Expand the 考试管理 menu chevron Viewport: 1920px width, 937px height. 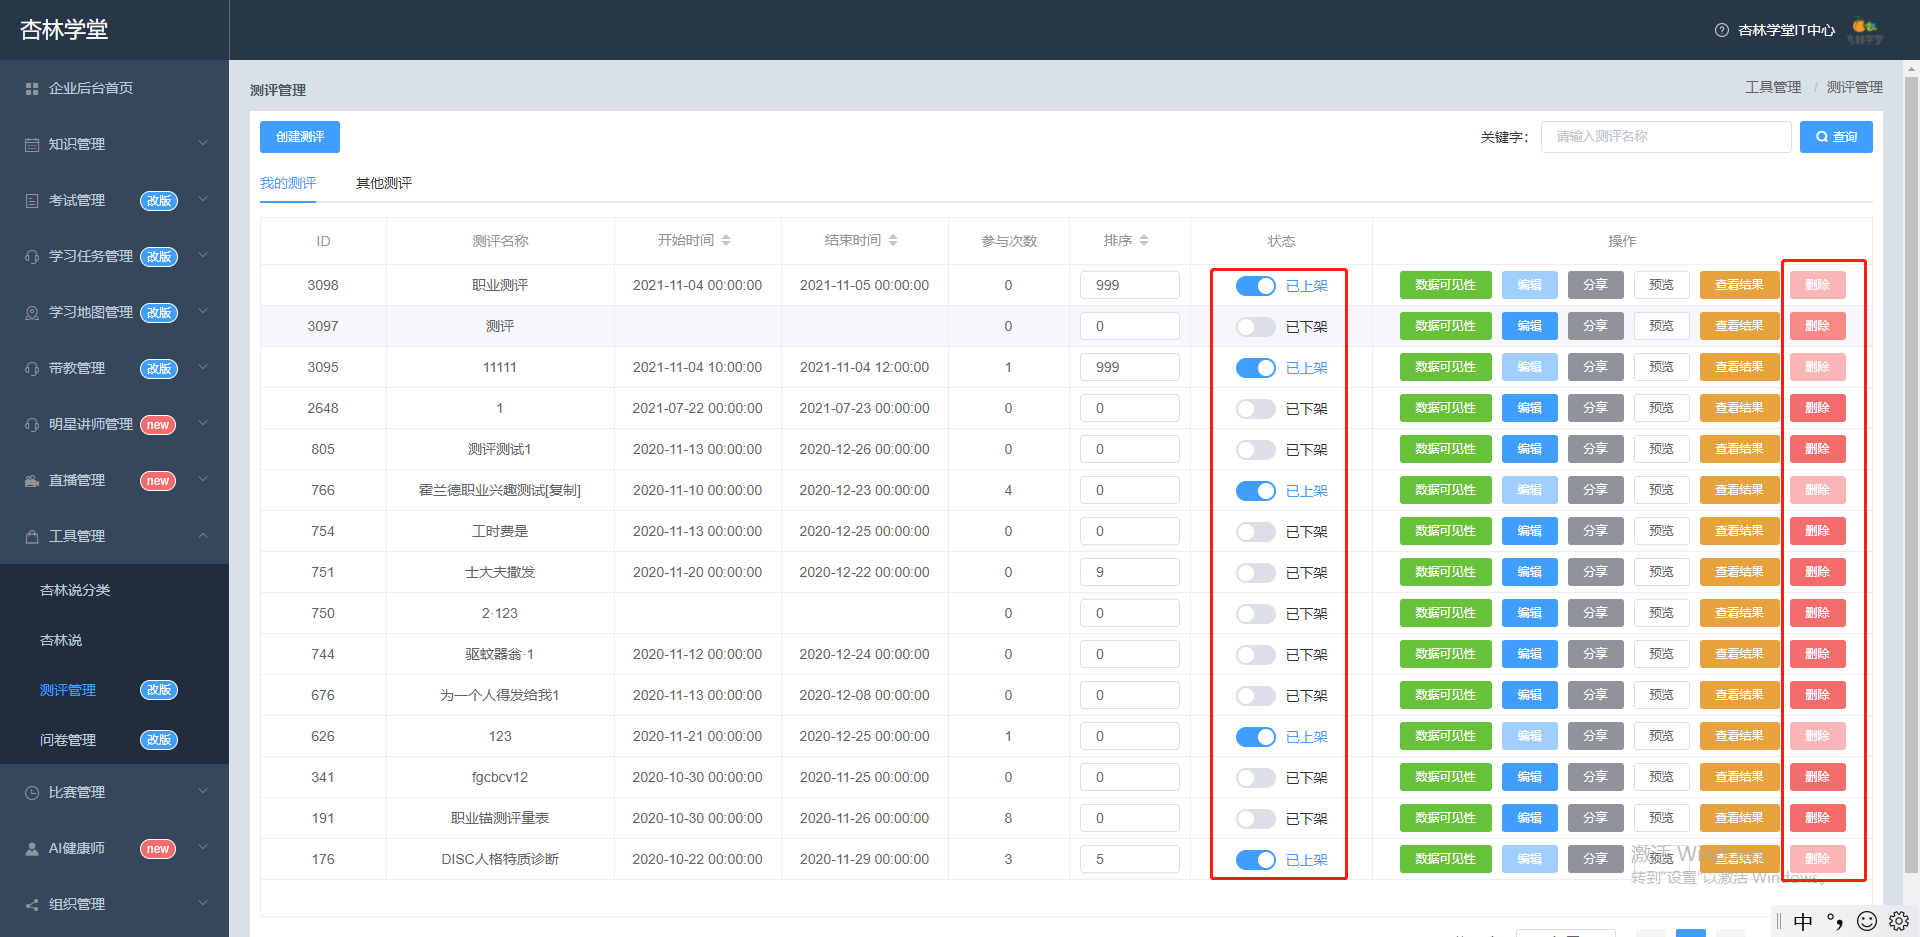(x=203, y=200)
